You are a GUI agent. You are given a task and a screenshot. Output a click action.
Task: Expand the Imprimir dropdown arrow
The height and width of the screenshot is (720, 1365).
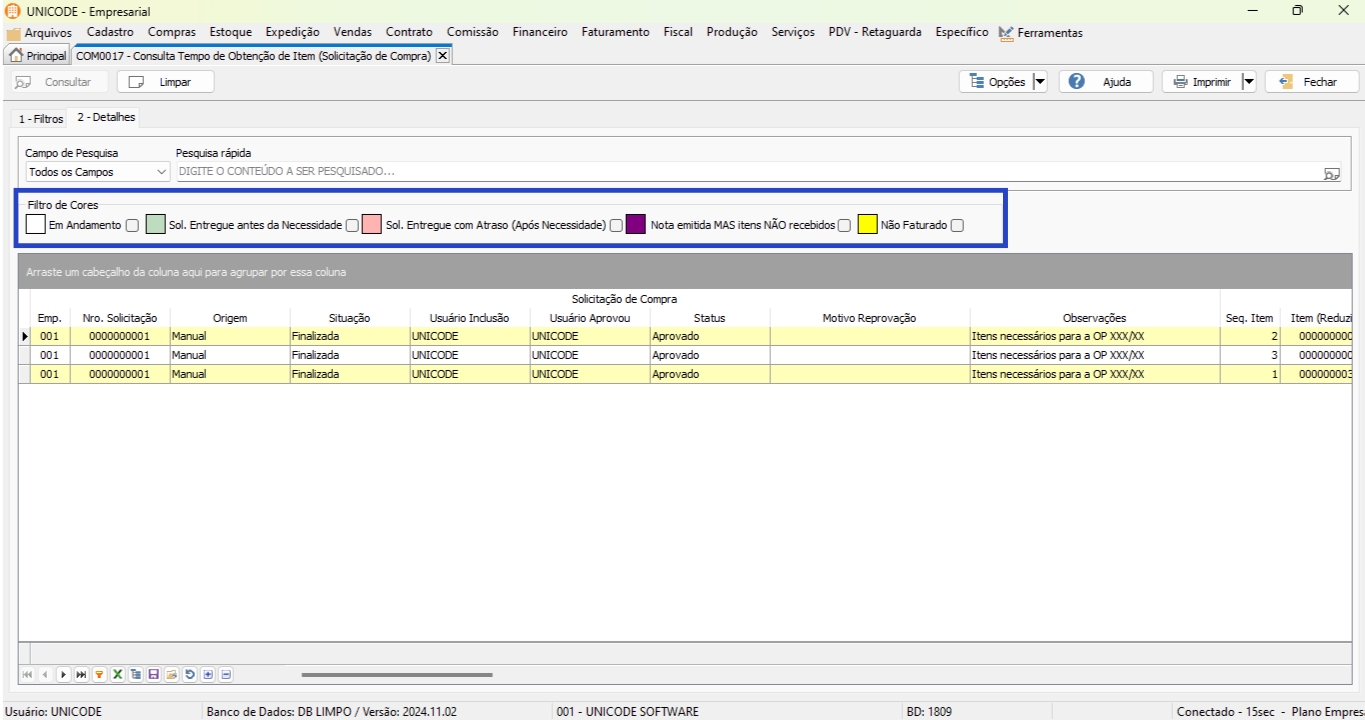click(x=1248, y=82)
